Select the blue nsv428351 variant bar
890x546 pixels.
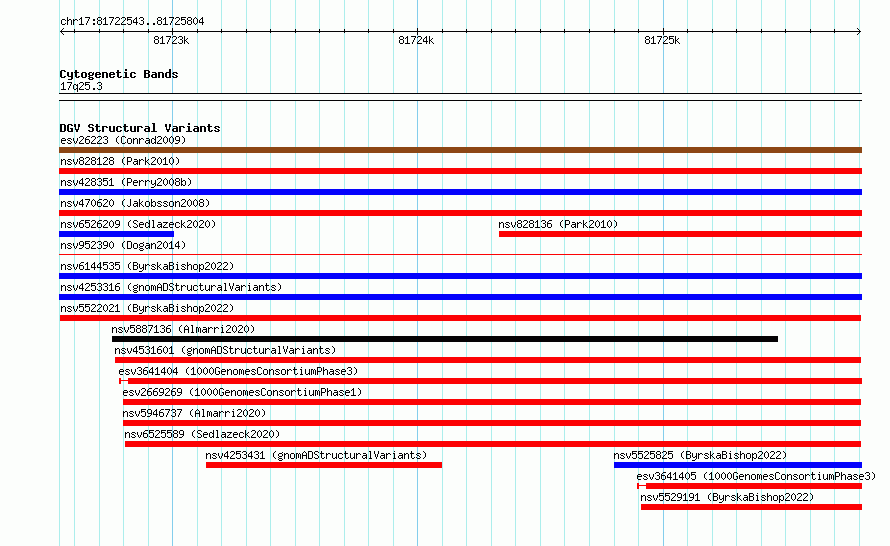pyautogui.click(x=460, y=192)
